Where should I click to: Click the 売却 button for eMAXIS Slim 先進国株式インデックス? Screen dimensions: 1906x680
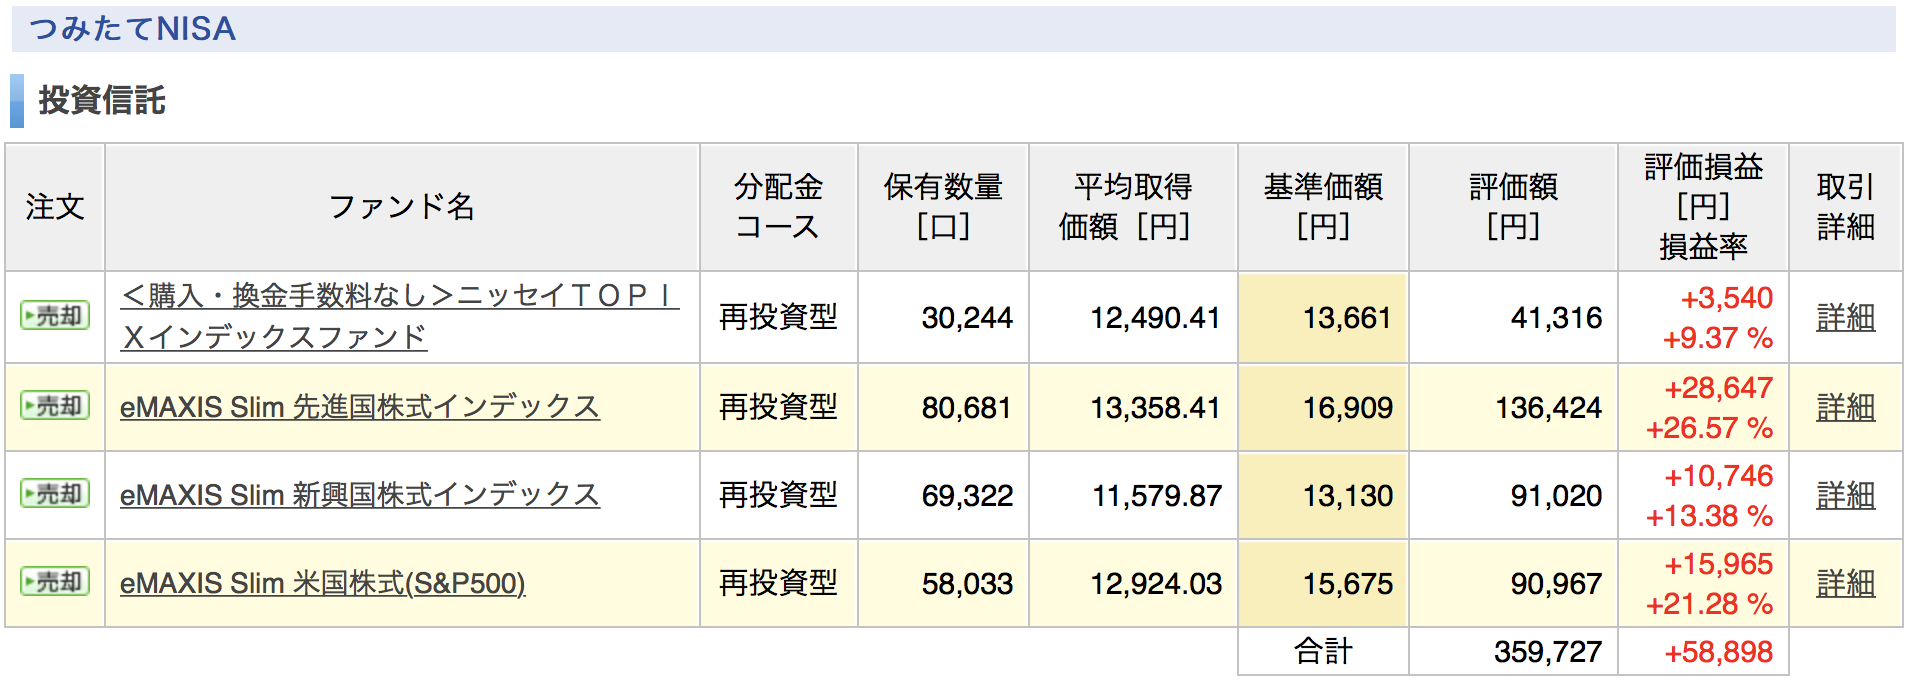[x=55, y=406]
